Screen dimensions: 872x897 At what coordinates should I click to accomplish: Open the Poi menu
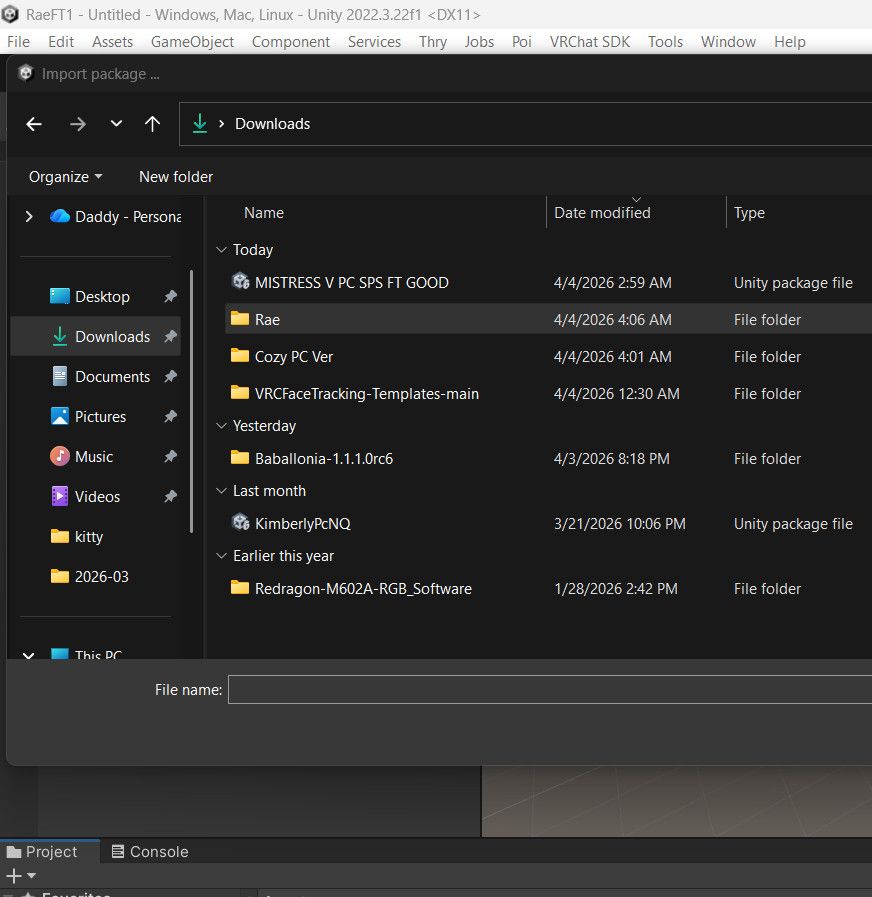[x=521, y=42]
